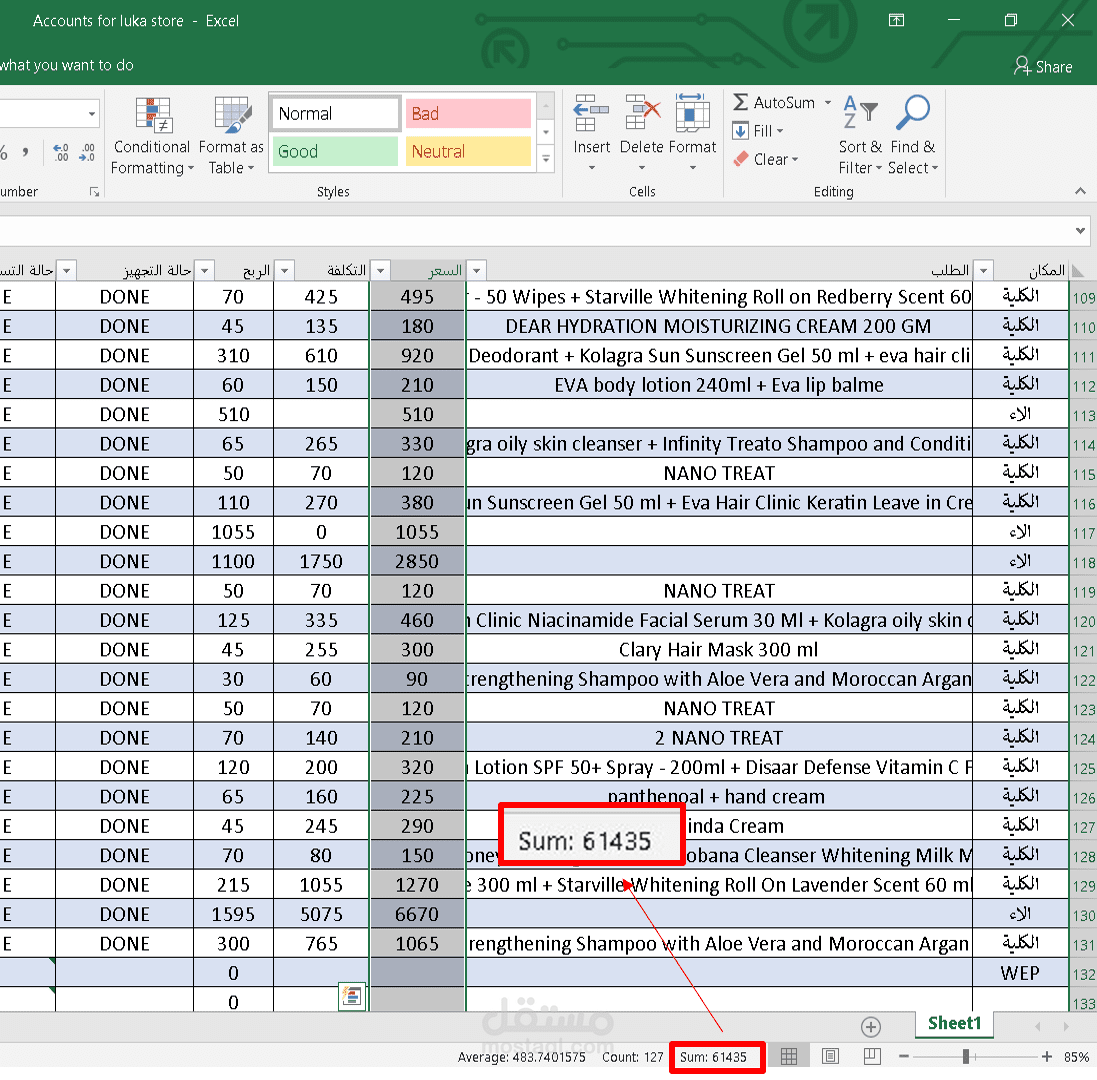Click zoom in plus button
Image resolution: width=1097 pixels, height=1080 pixels.
1047,1056
